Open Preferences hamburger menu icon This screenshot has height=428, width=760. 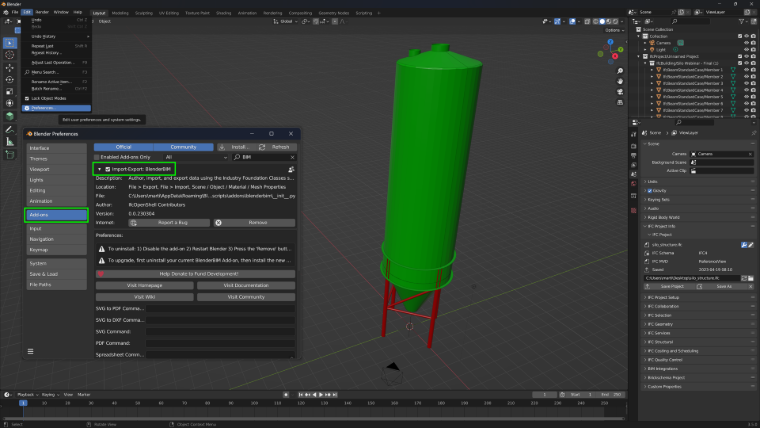[x=31, y=351]
